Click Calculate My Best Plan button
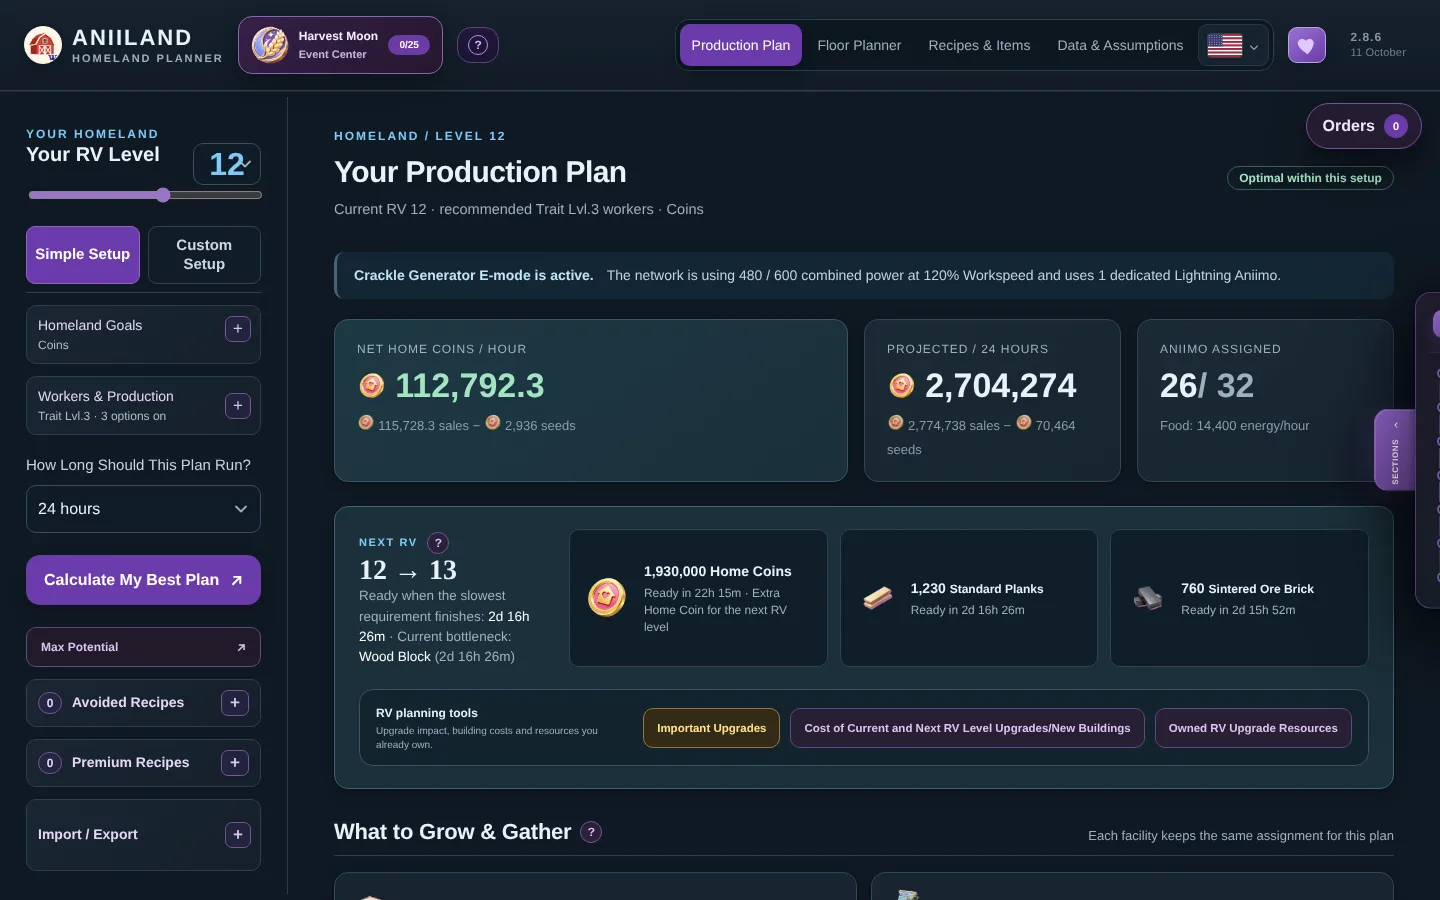 (143, 580)
